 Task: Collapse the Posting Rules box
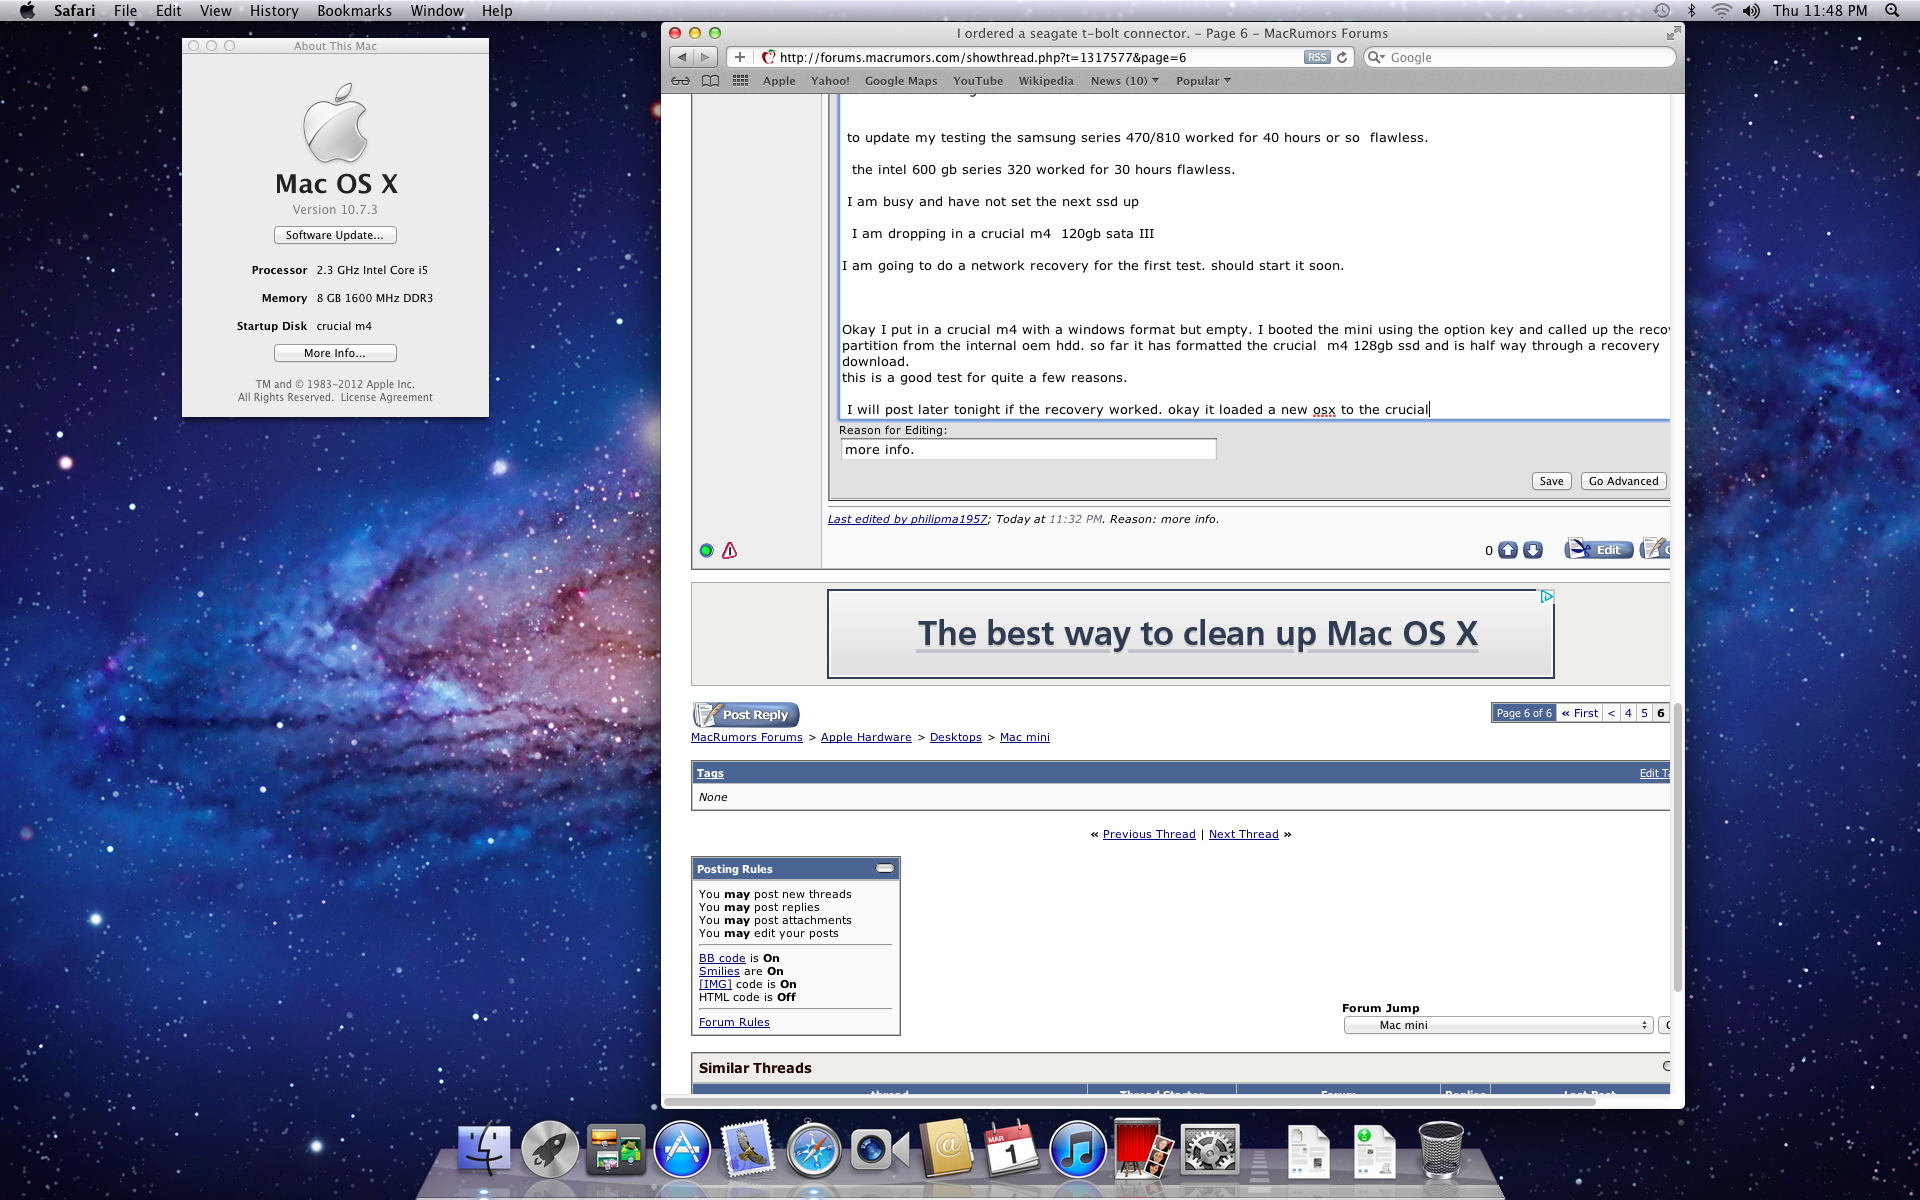[885, 868]
